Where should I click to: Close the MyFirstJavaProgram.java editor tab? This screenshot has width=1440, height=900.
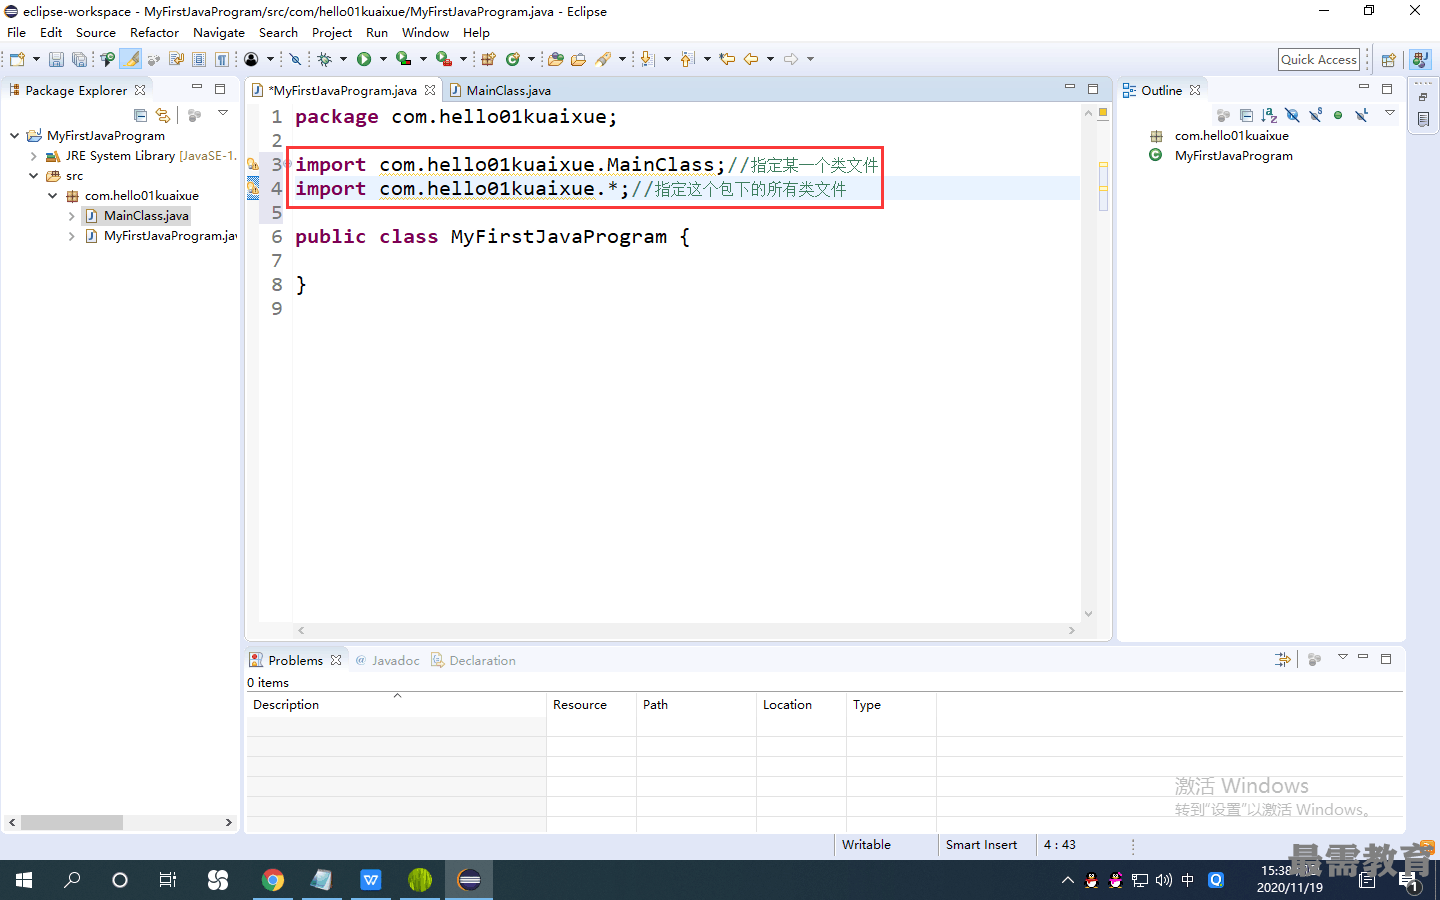430,90
